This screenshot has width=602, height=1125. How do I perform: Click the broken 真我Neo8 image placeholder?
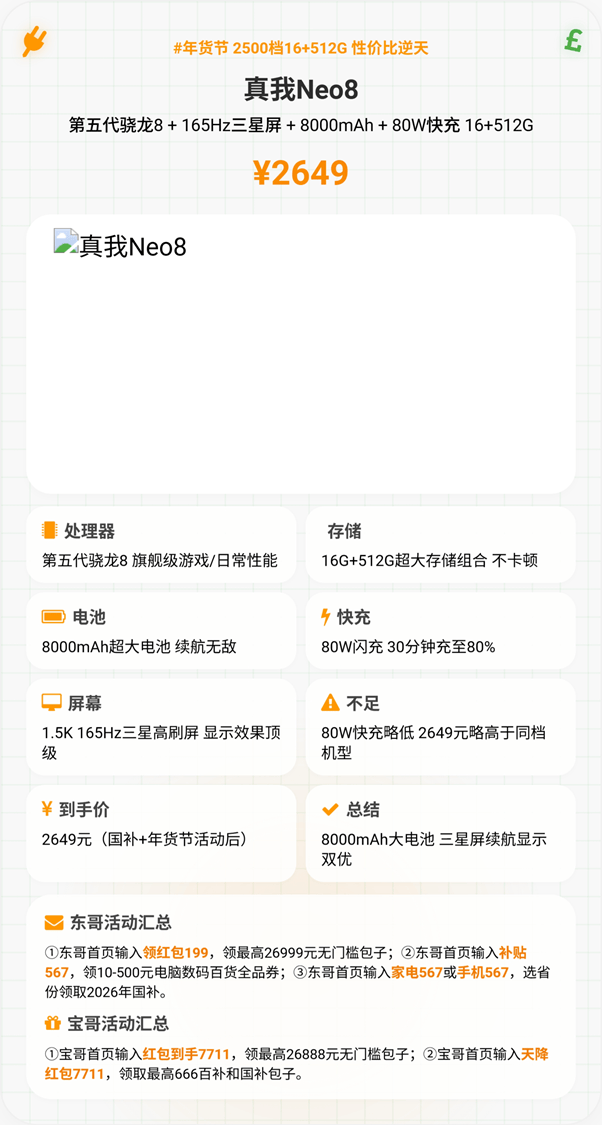(x=66, y=243)
